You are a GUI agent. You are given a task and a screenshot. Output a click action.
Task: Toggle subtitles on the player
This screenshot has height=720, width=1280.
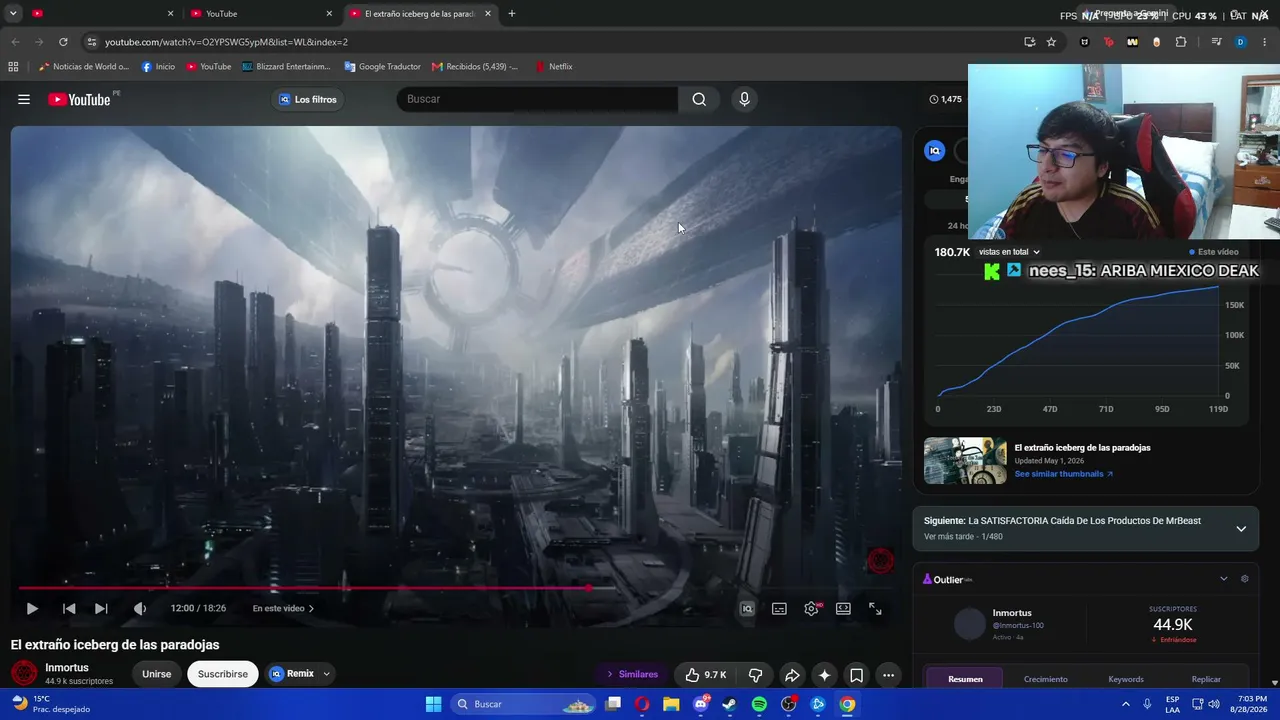779,608
